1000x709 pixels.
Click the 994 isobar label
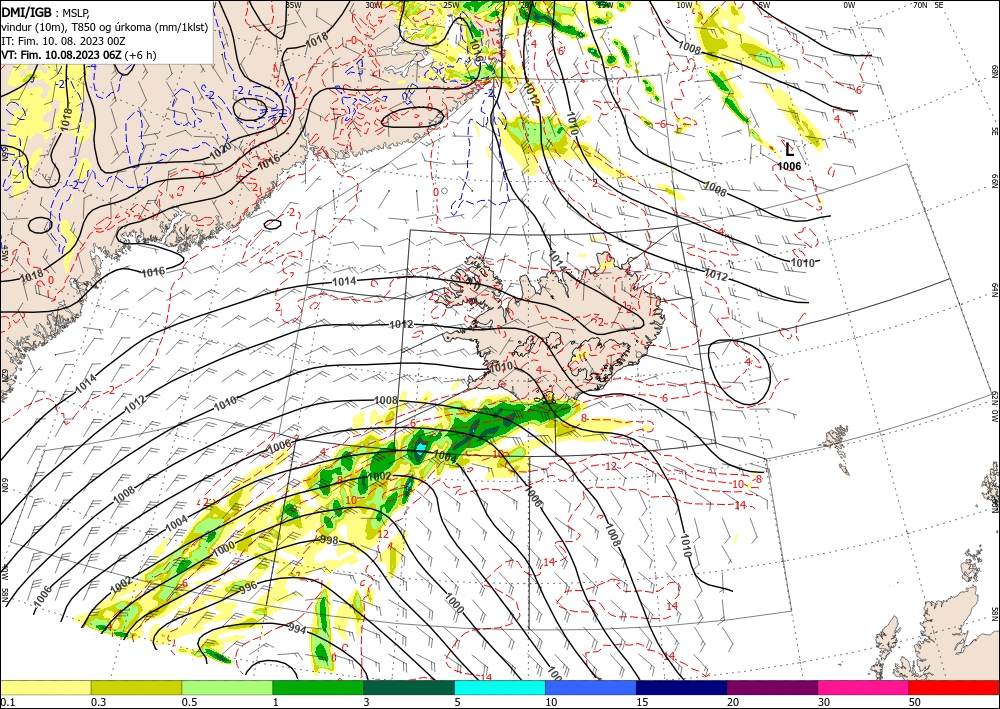[x=297, y=630]
